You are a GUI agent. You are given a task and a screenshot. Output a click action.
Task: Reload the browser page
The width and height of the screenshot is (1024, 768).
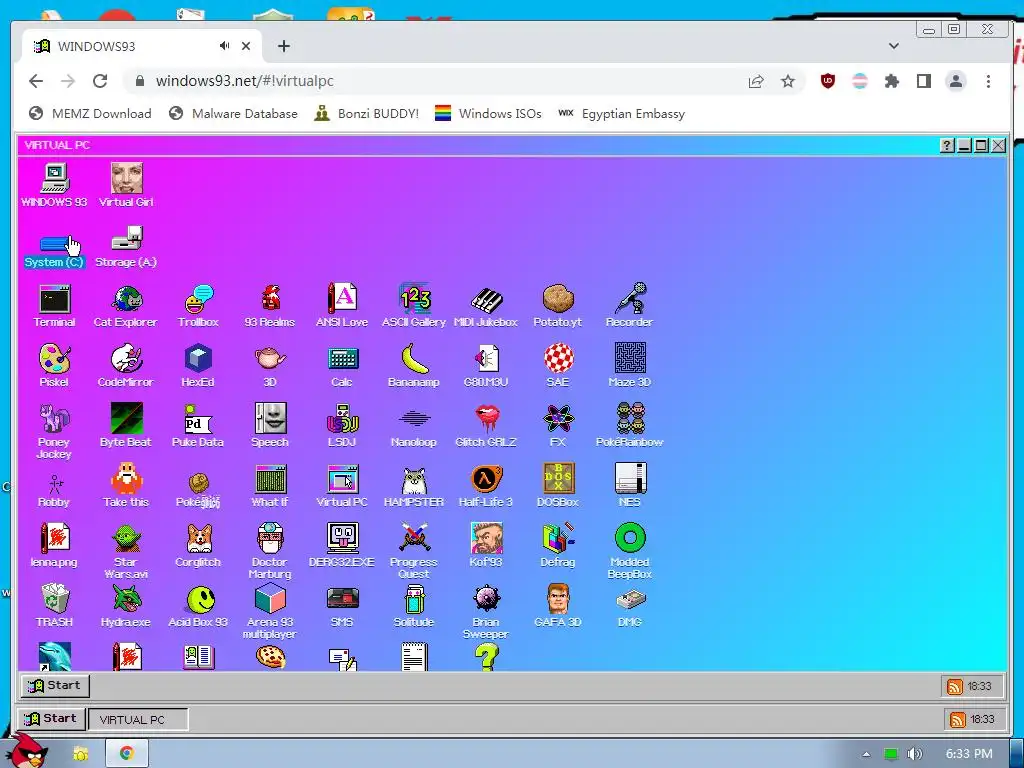tap(100, 81)
